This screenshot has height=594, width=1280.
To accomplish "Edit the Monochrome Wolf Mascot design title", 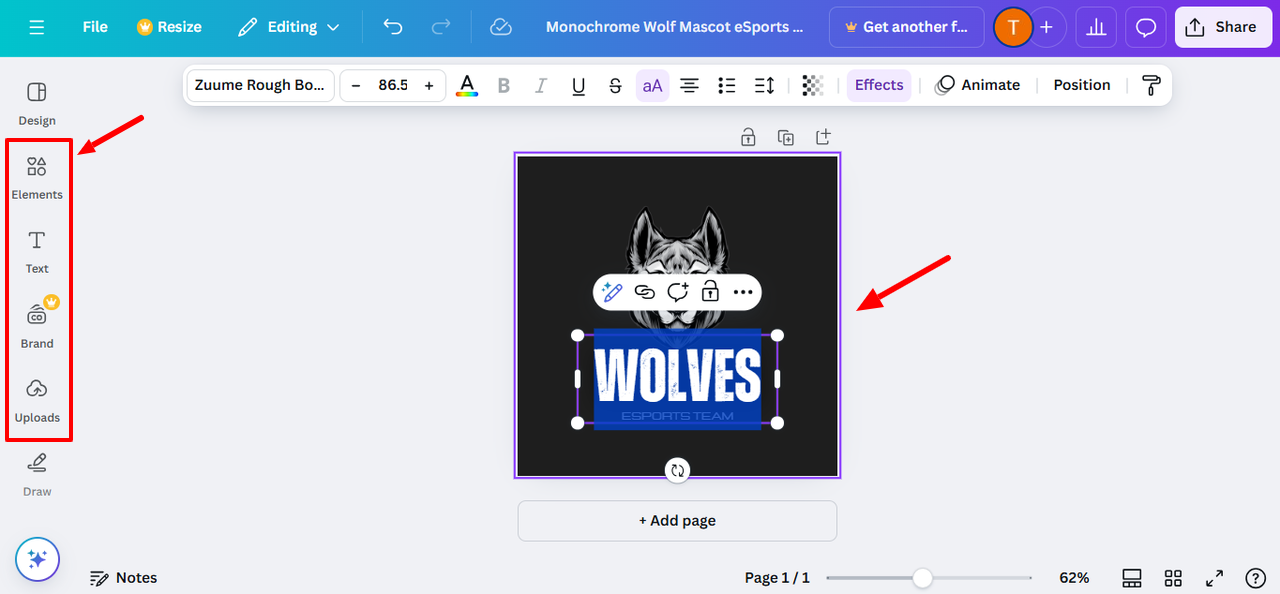I will pos(674,27).
